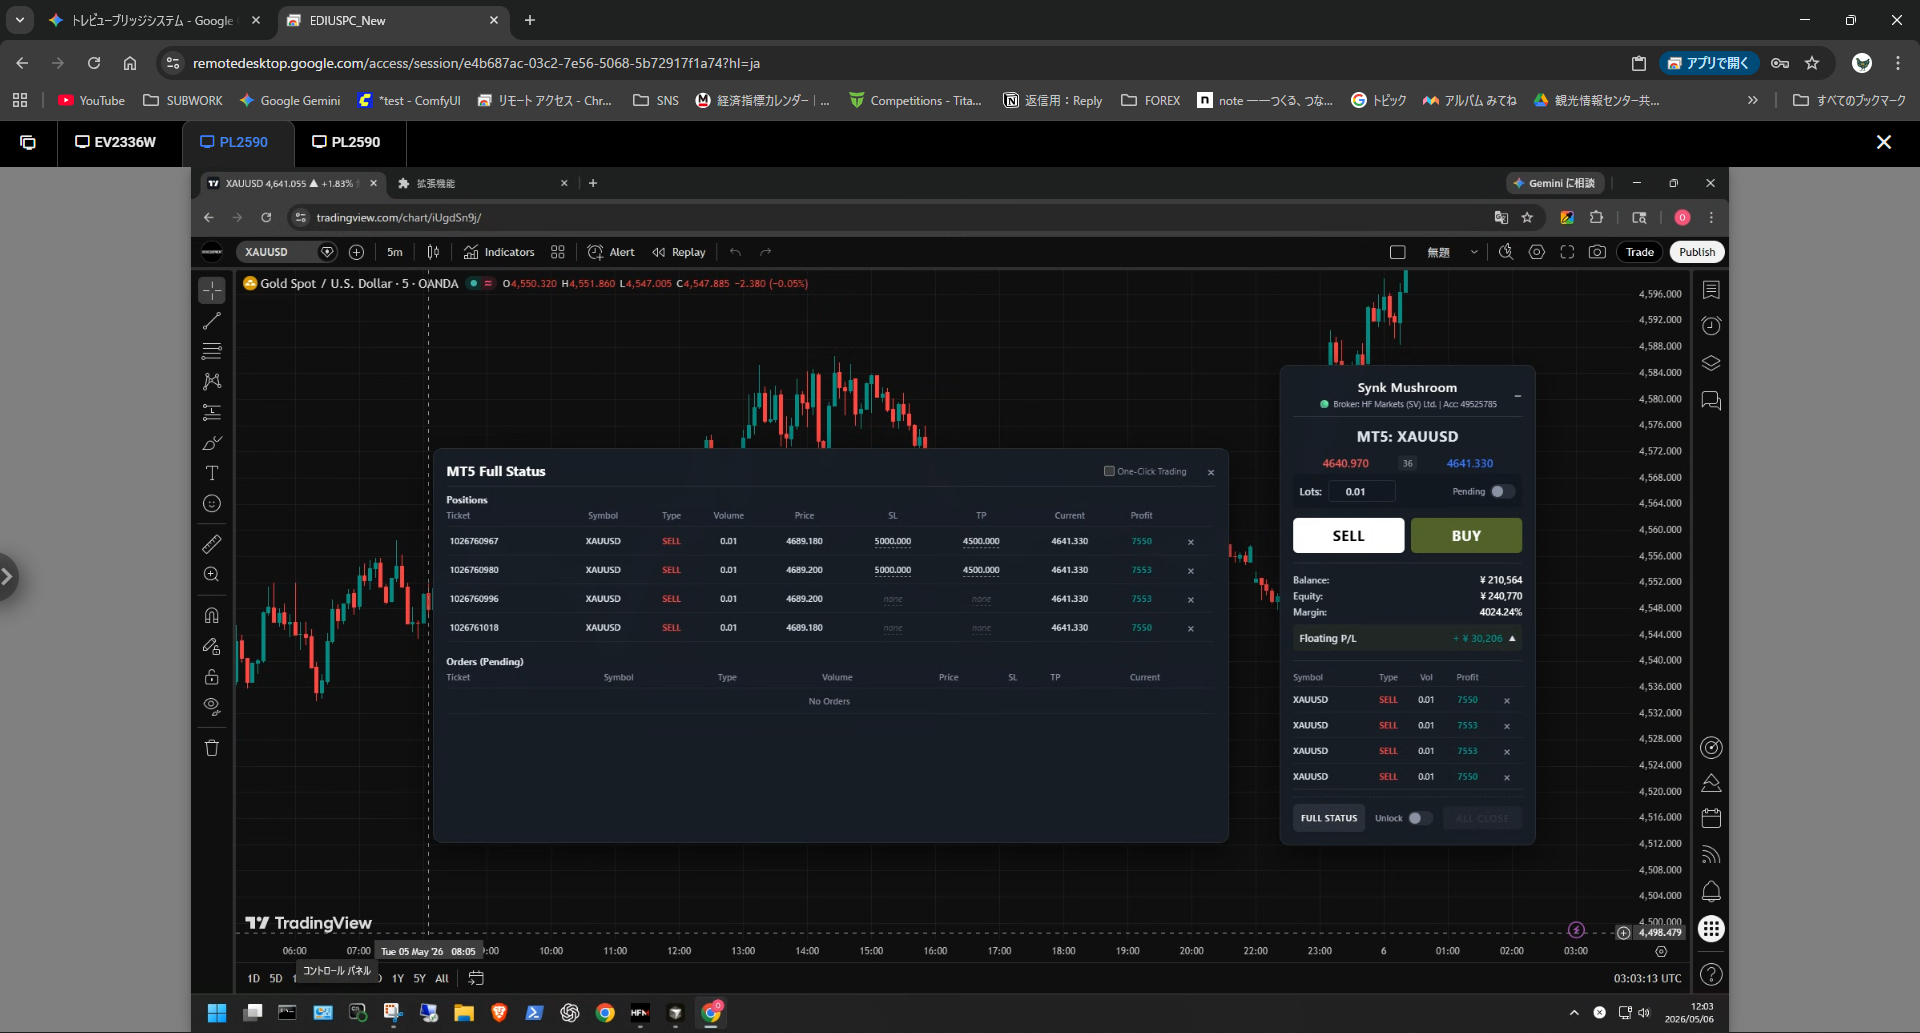Open the 5m interval selector
The image size is (1920, 1033).
point(395,252)
